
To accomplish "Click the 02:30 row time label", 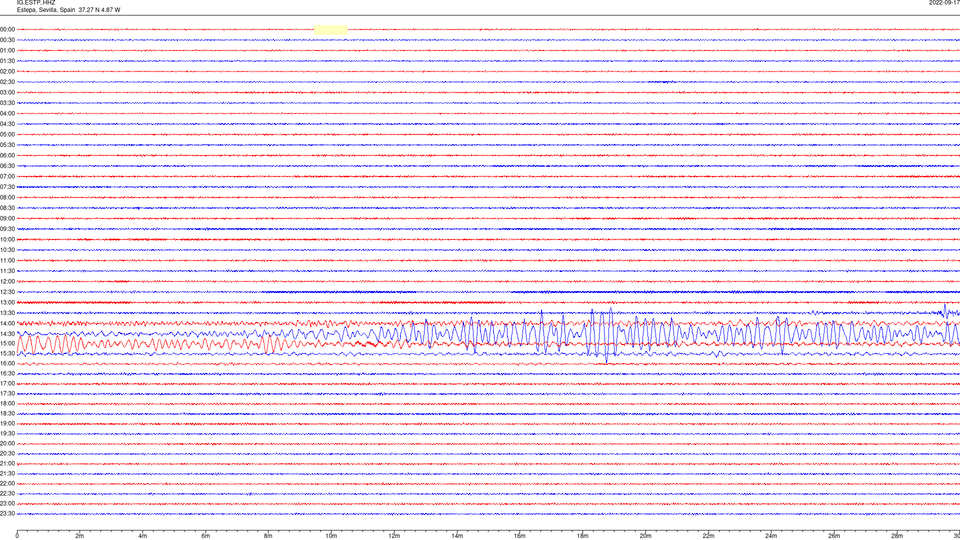I will [x=7, y=82].
